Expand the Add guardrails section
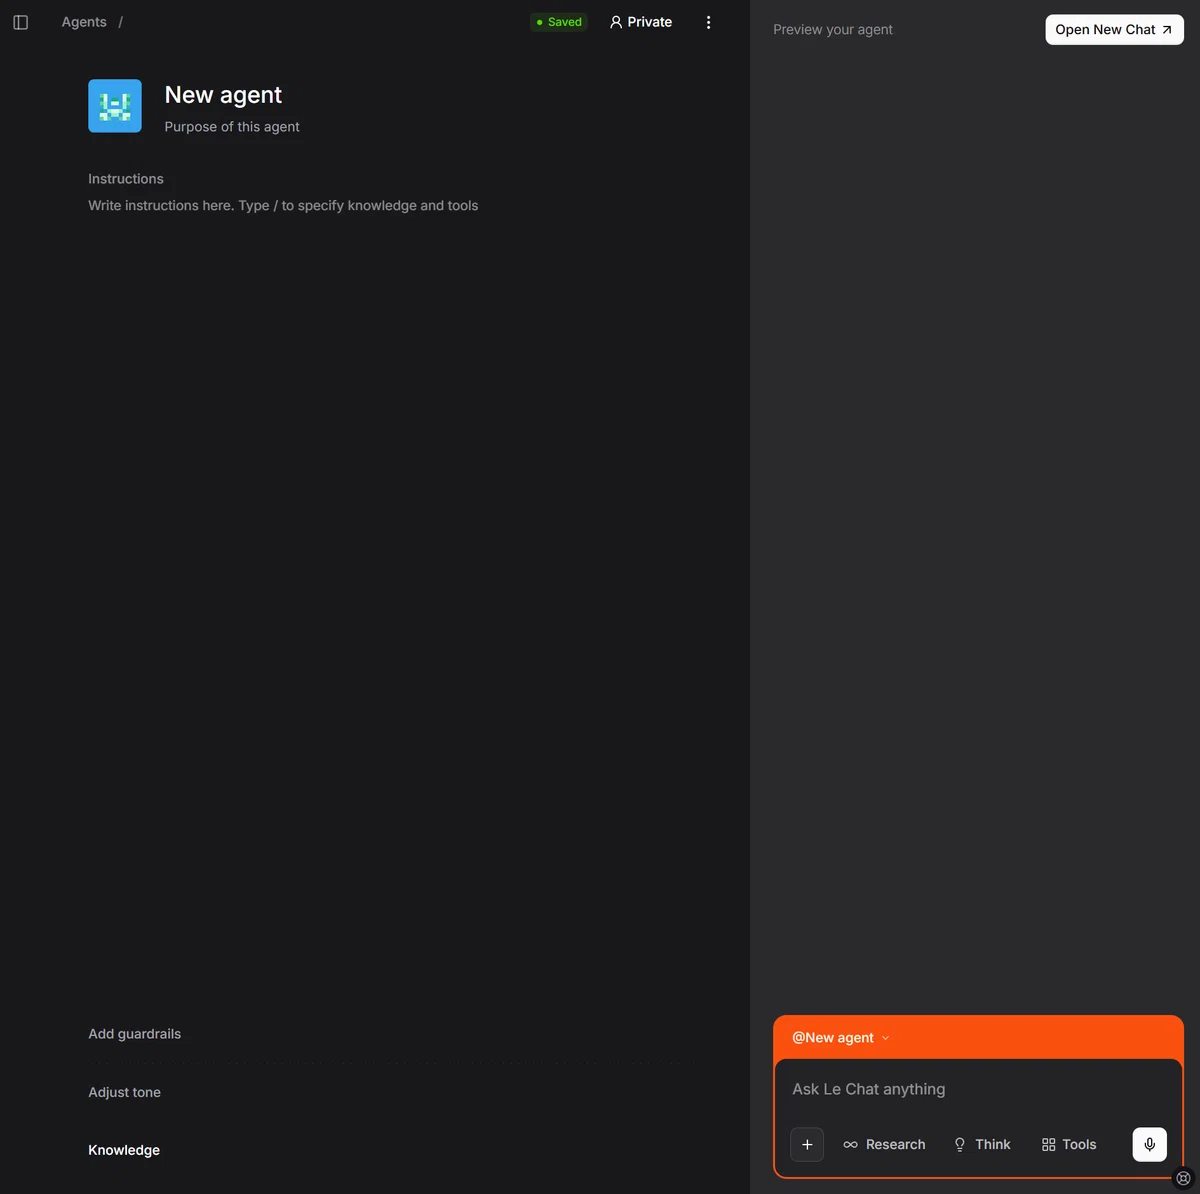The height and width of the screenshot is (1194, 1200). pyautogui.click(x=135, y=1034)
